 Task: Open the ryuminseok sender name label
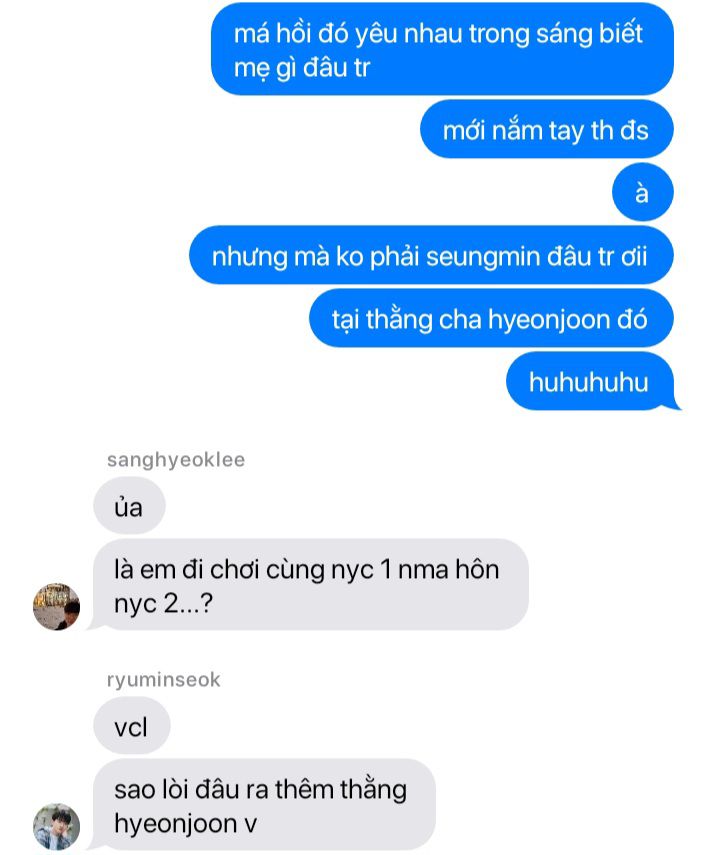164,679
